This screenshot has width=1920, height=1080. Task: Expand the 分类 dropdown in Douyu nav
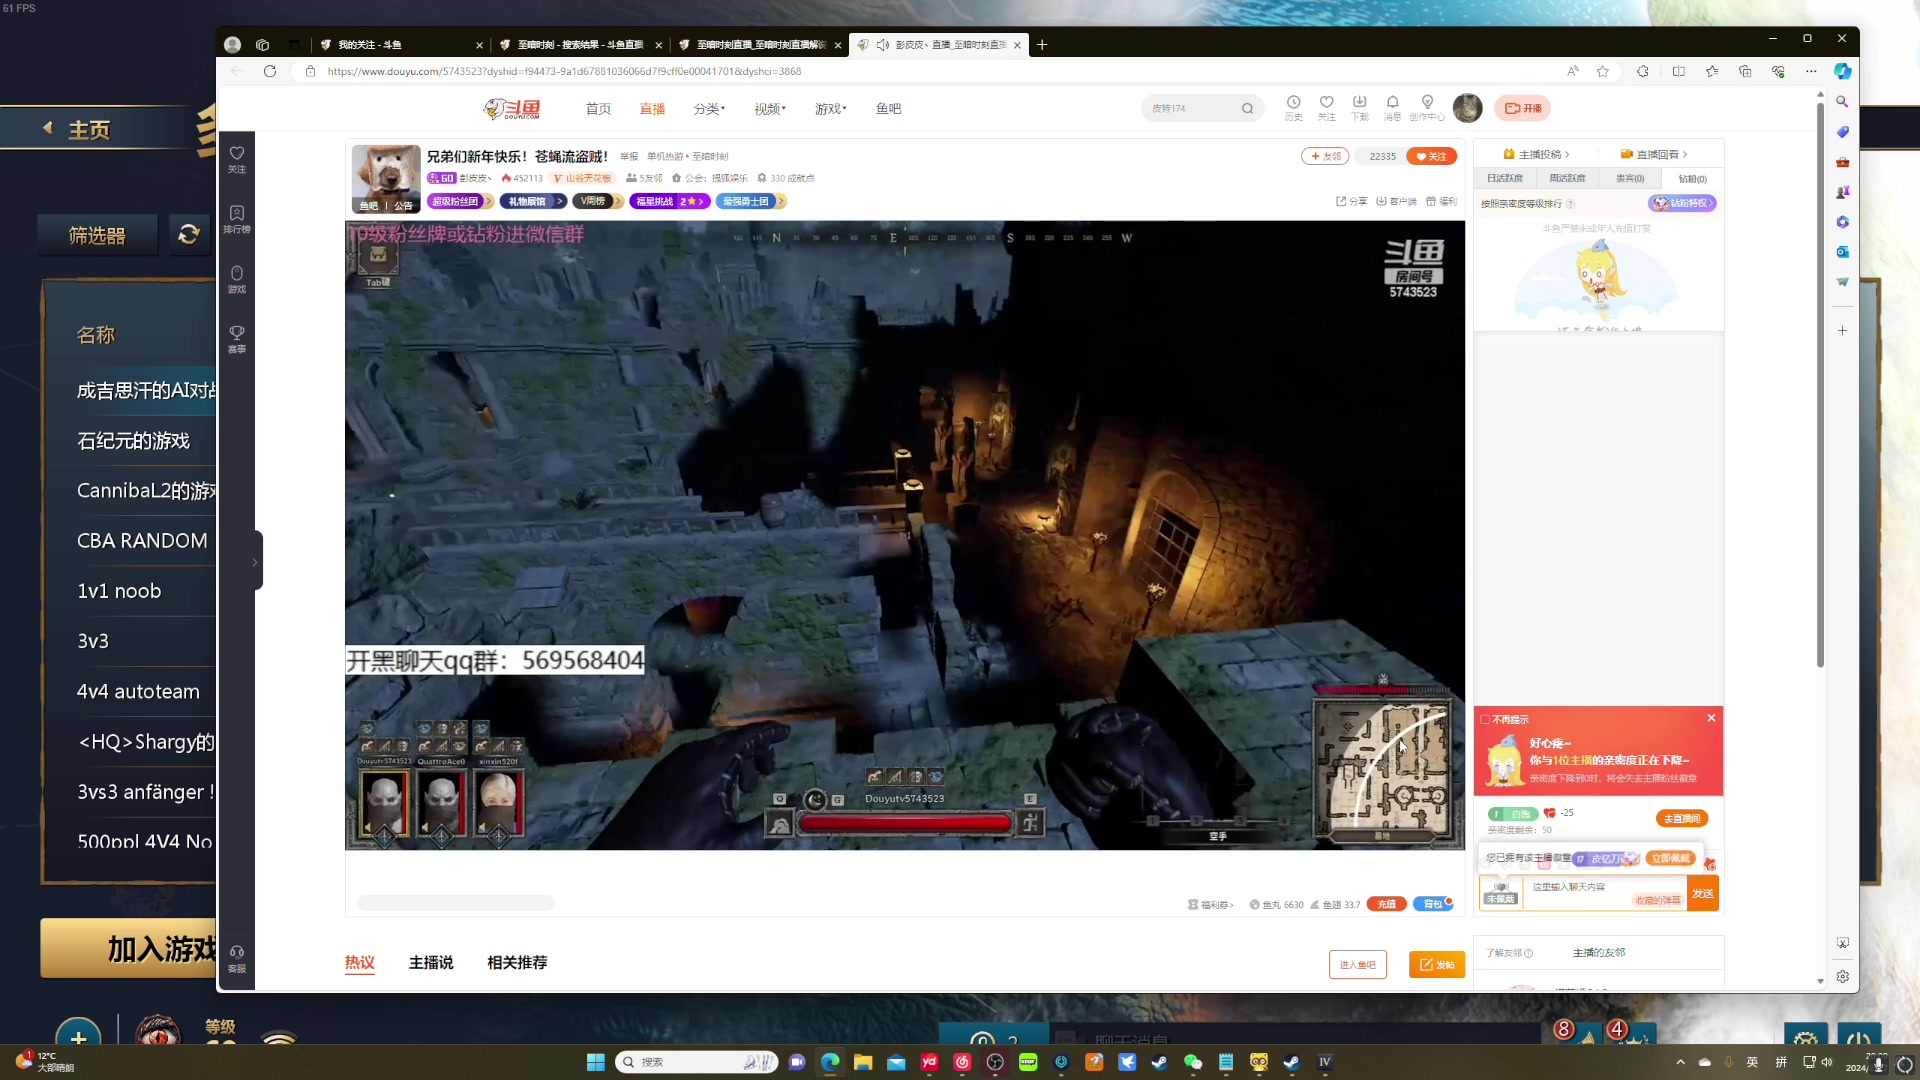(709, 108)
